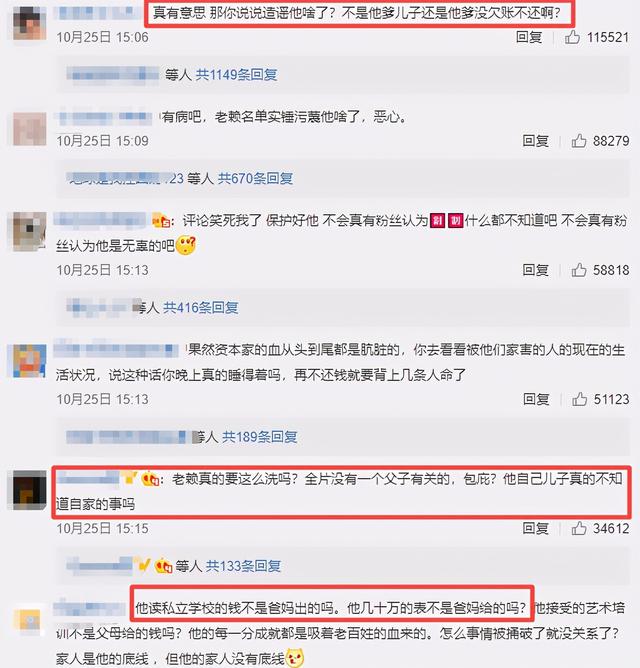Expand the 共1149条回复 thread
The height and width of the screenshot is (668, 640).
pyautogui.click(x=236, y=75)
